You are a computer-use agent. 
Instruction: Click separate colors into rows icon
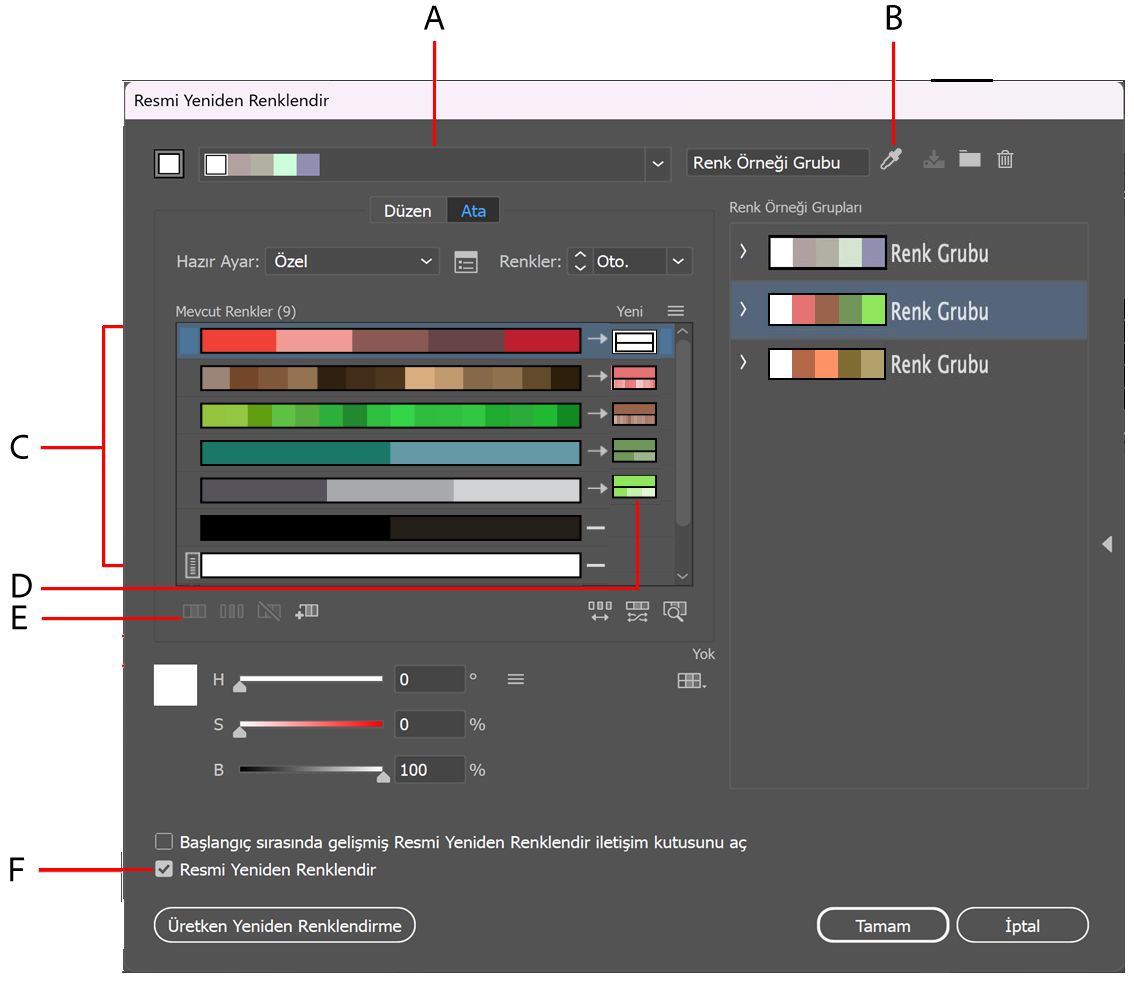(x=231, y=612)
